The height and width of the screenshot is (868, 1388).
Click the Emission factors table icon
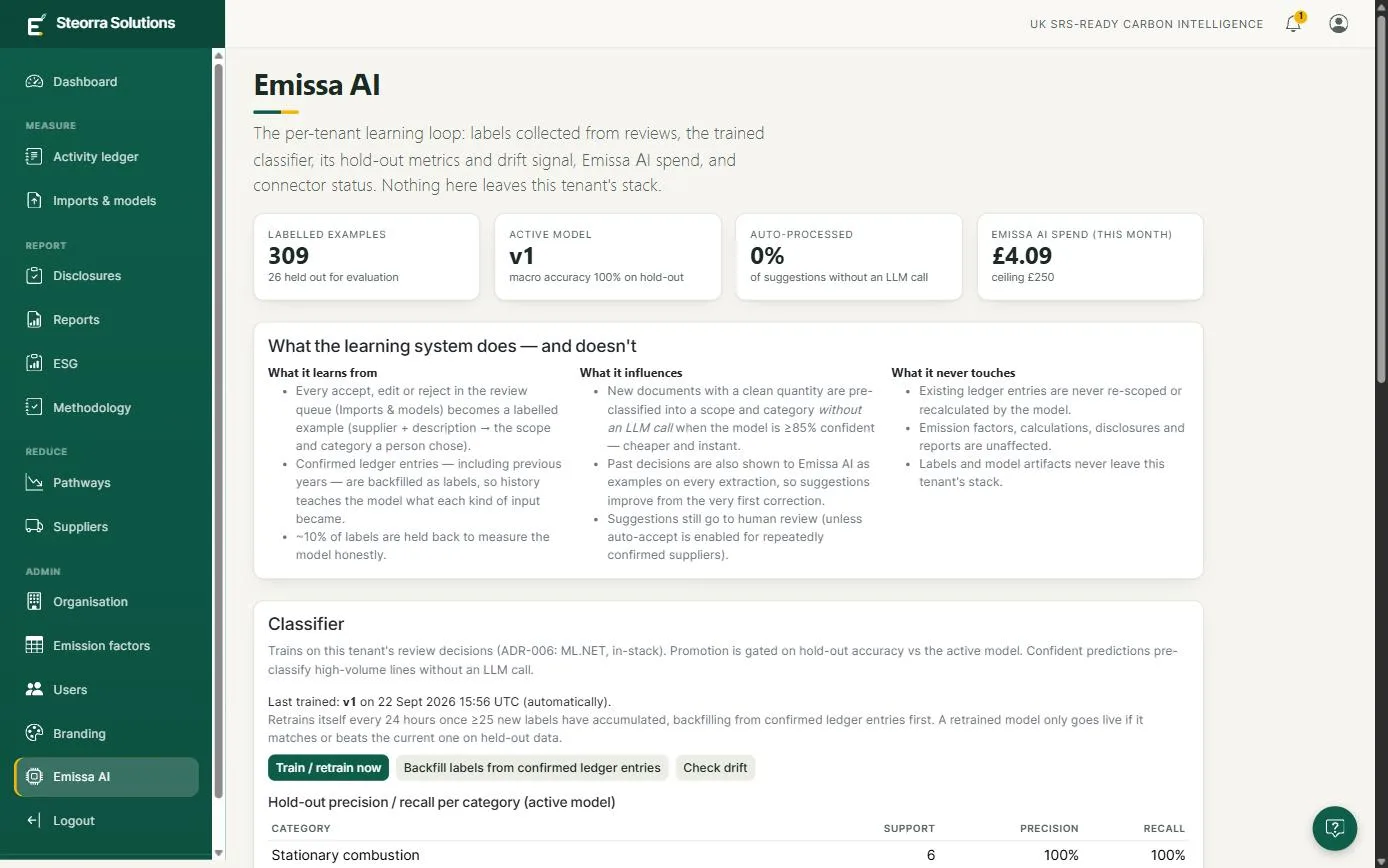tap(34, 646)
